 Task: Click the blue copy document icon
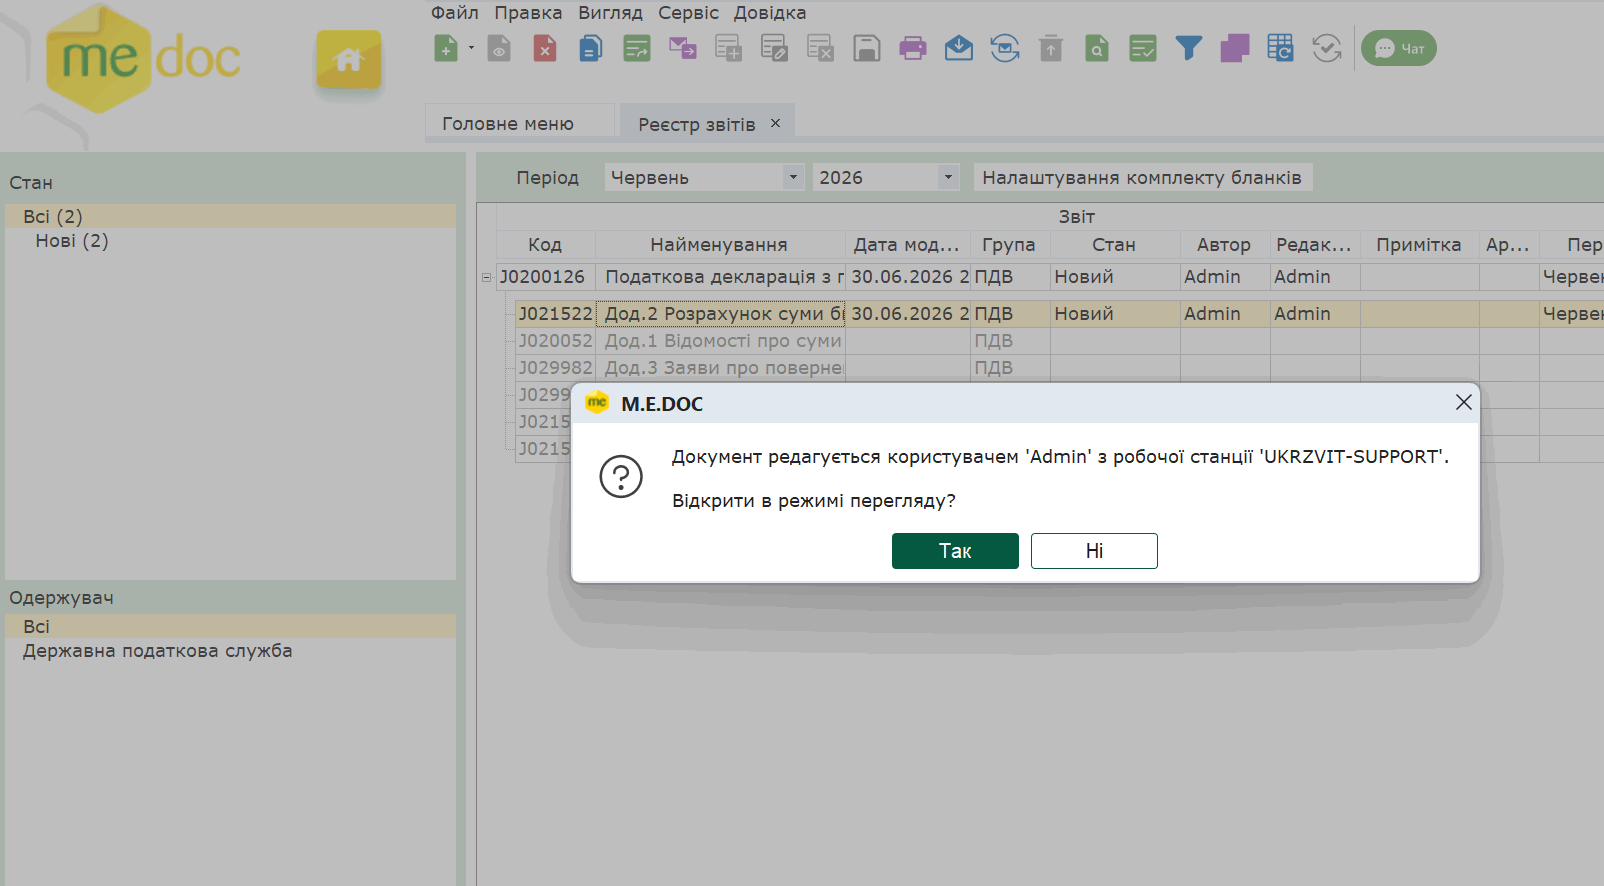591,48
